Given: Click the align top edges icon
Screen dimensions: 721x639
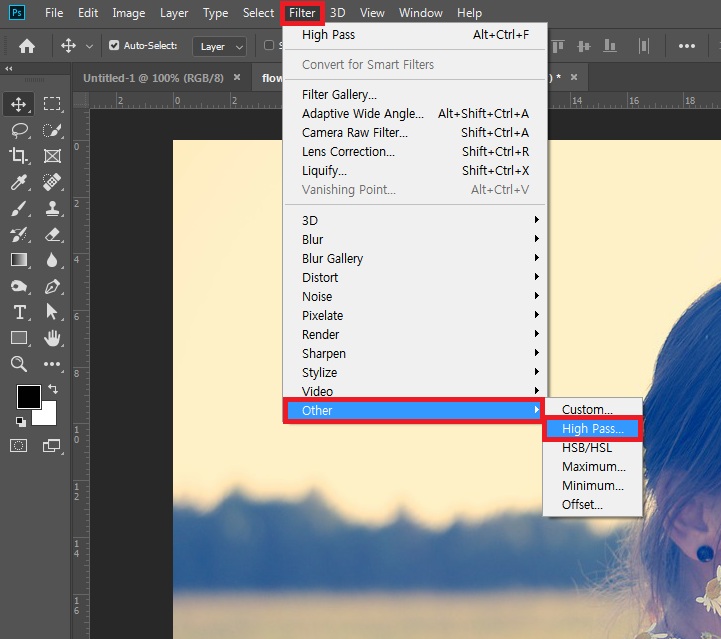Looking at the screenshot, I should tap(558, 46).
